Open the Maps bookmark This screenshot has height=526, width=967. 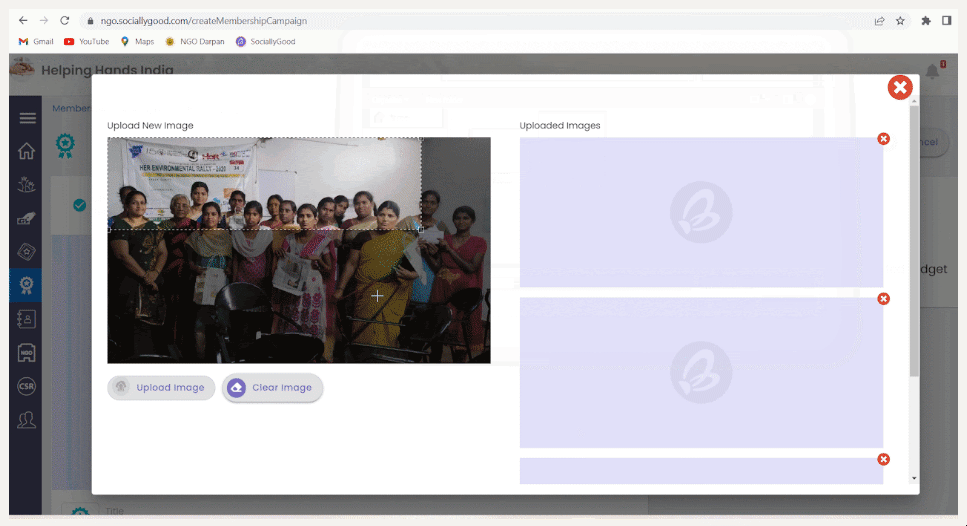pos(137,41)
